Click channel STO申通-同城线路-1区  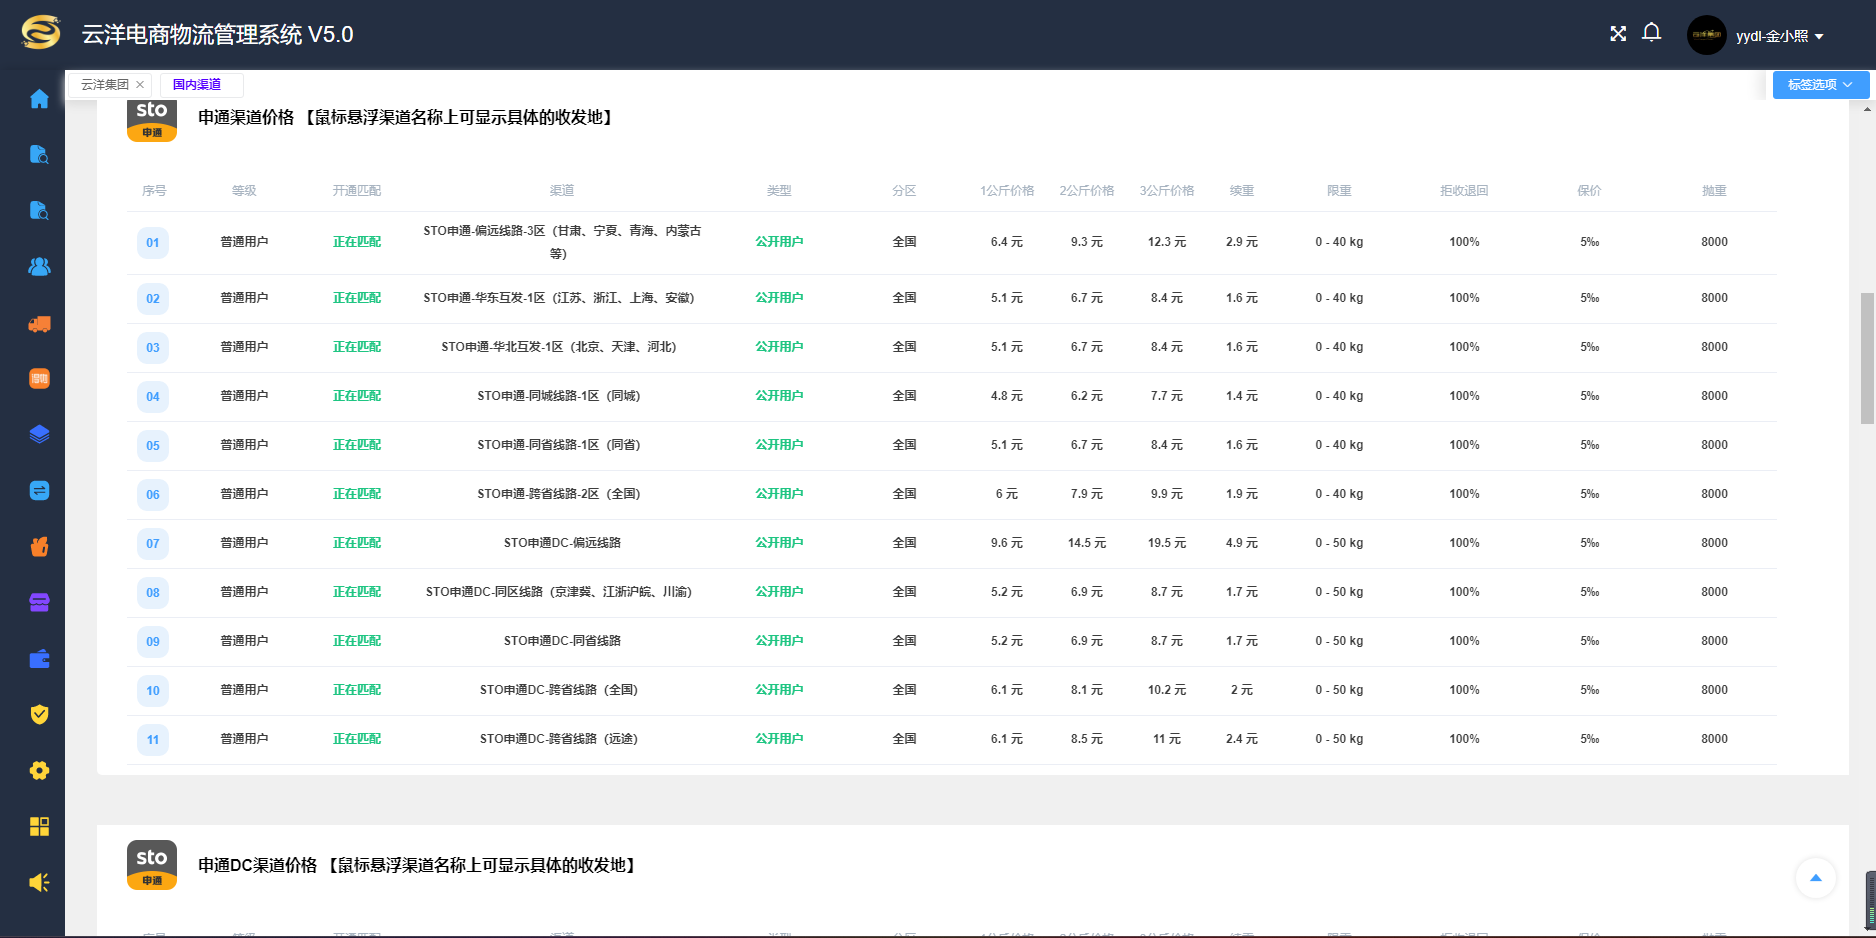pos(559,396)
